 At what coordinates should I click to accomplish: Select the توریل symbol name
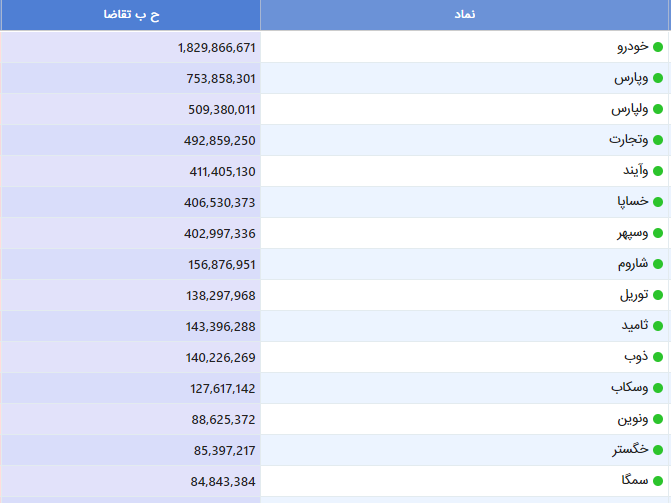click(x=633, y=295)
